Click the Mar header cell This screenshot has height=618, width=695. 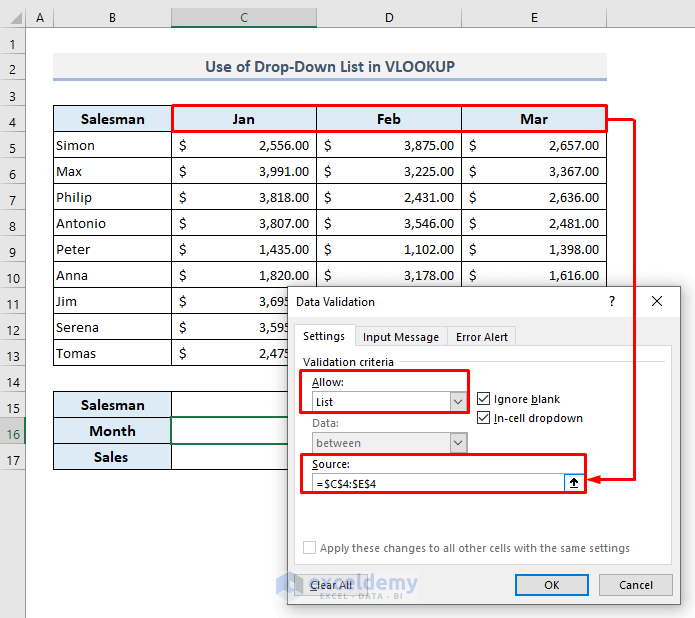pyautogui.click(x=534, y=119)
